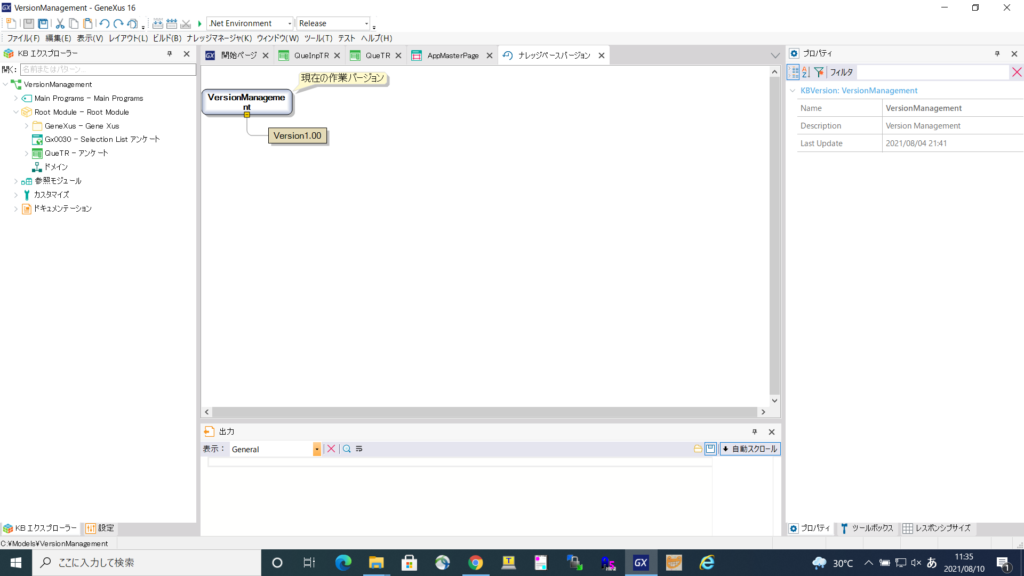Select the GeneXus folder tree item
Image resolution: width=1024 pixels, height=576 pixels.
pyautogui.click(x=82, y=126)
